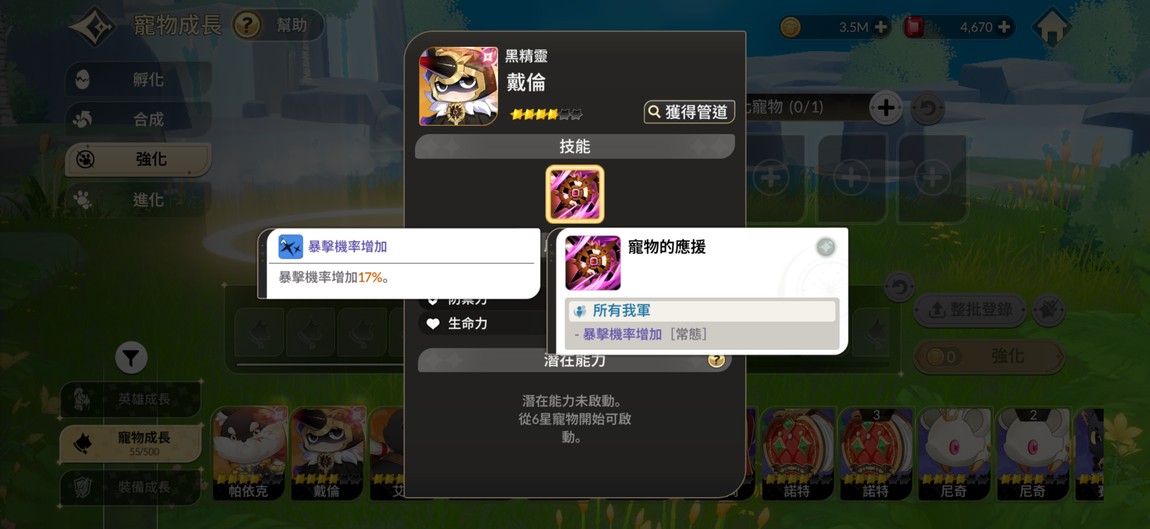Tap the back diamond icon top left

[92, 26]
